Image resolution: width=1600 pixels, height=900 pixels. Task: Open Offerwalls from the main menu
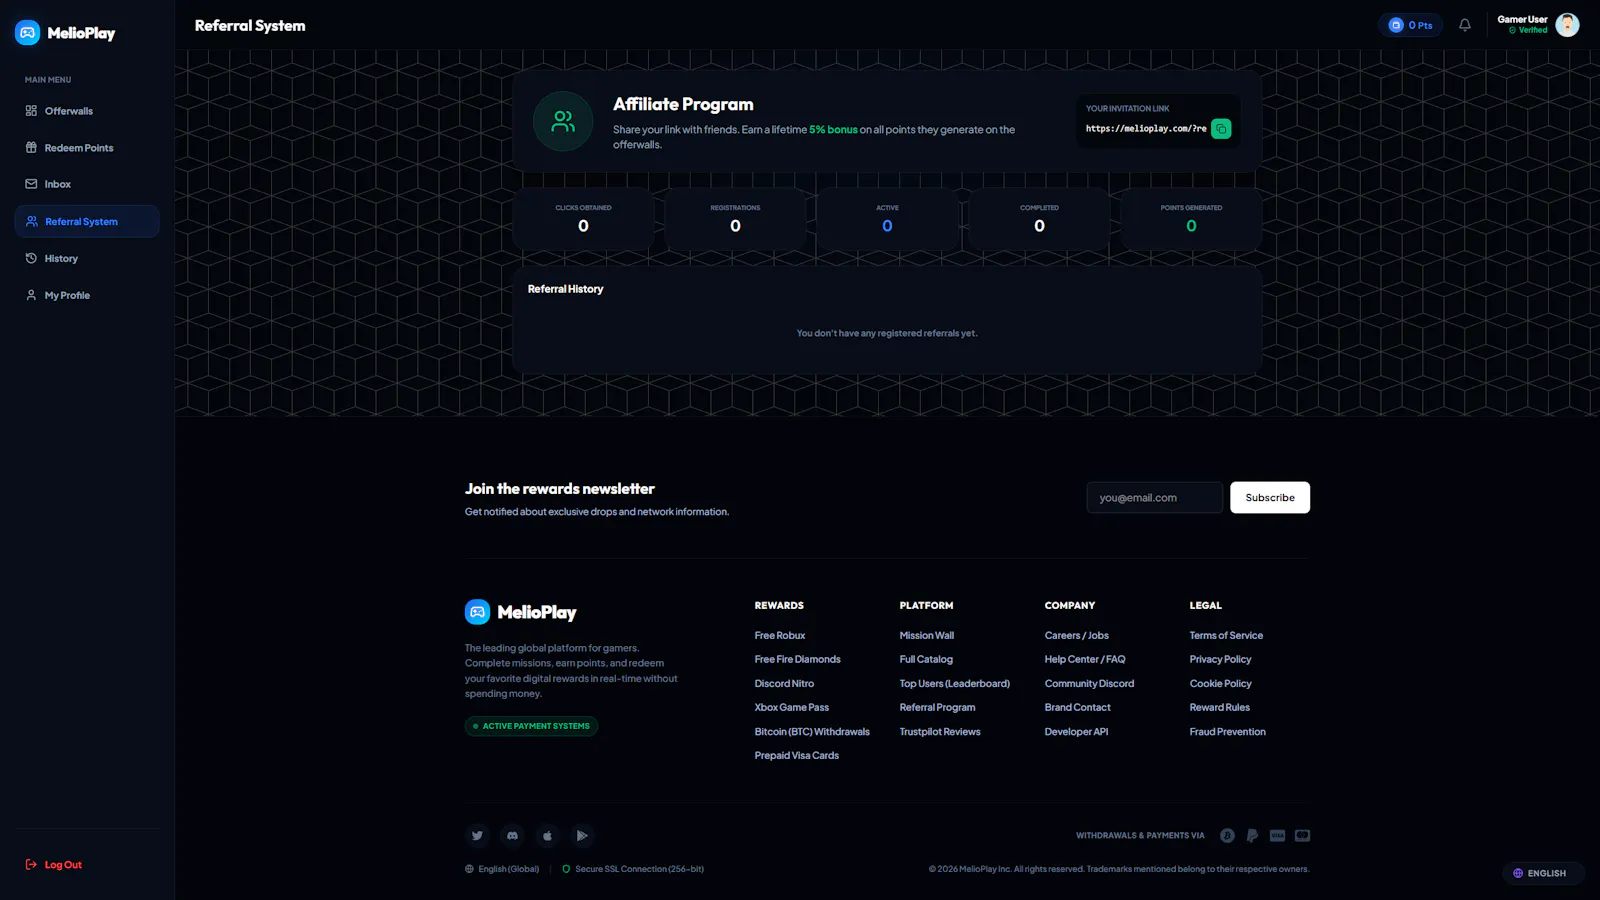tap(87, 111)
